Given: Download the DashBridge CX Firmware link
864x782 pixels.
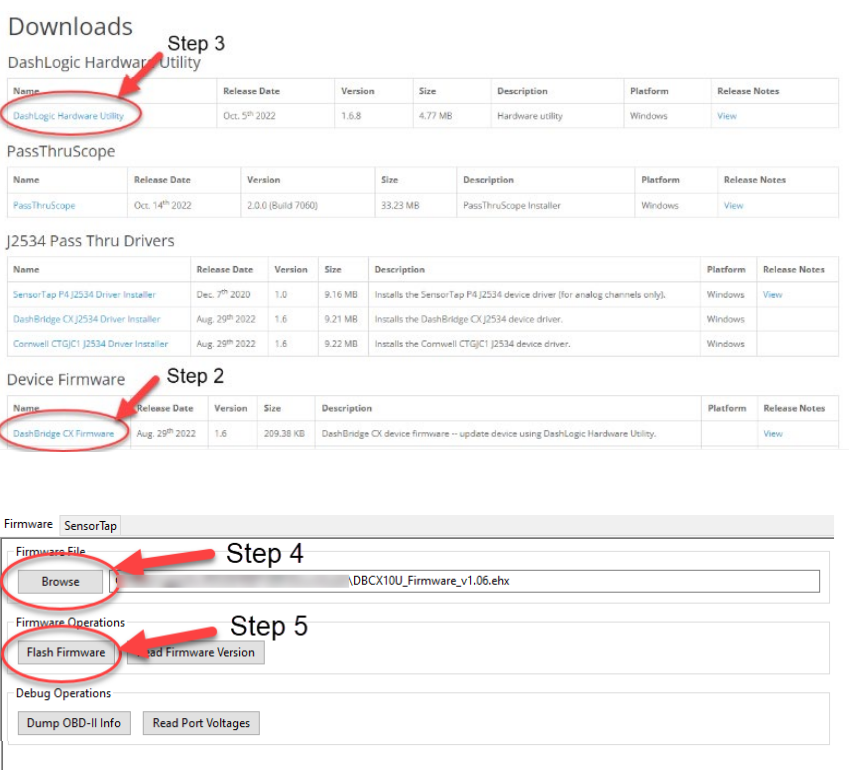Looking at the screenshot, I should pos(63,434).
